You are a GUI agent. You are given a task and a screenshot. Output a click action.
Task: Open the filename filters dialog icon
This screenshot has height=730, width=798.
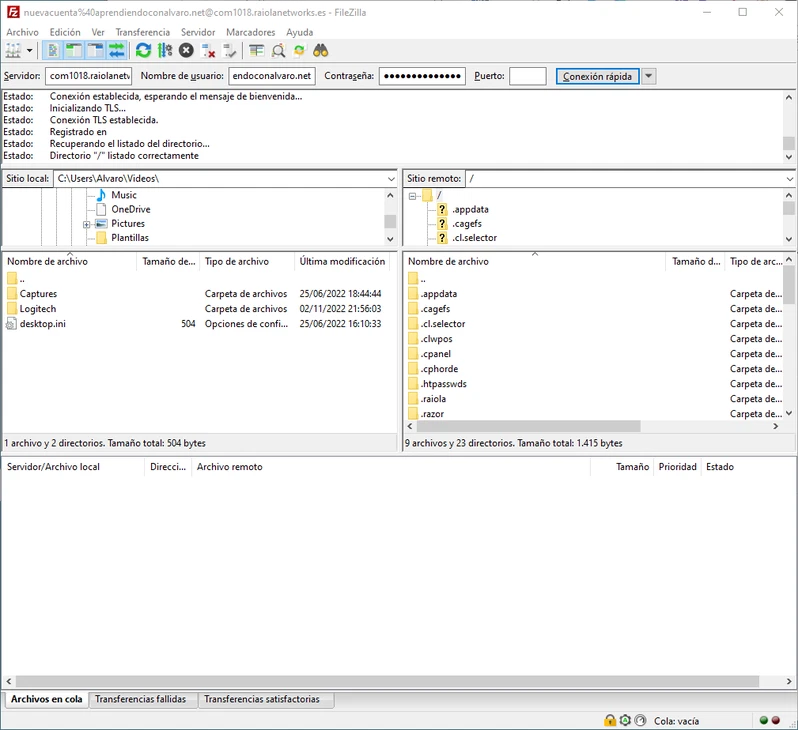(x=257, y=51)
